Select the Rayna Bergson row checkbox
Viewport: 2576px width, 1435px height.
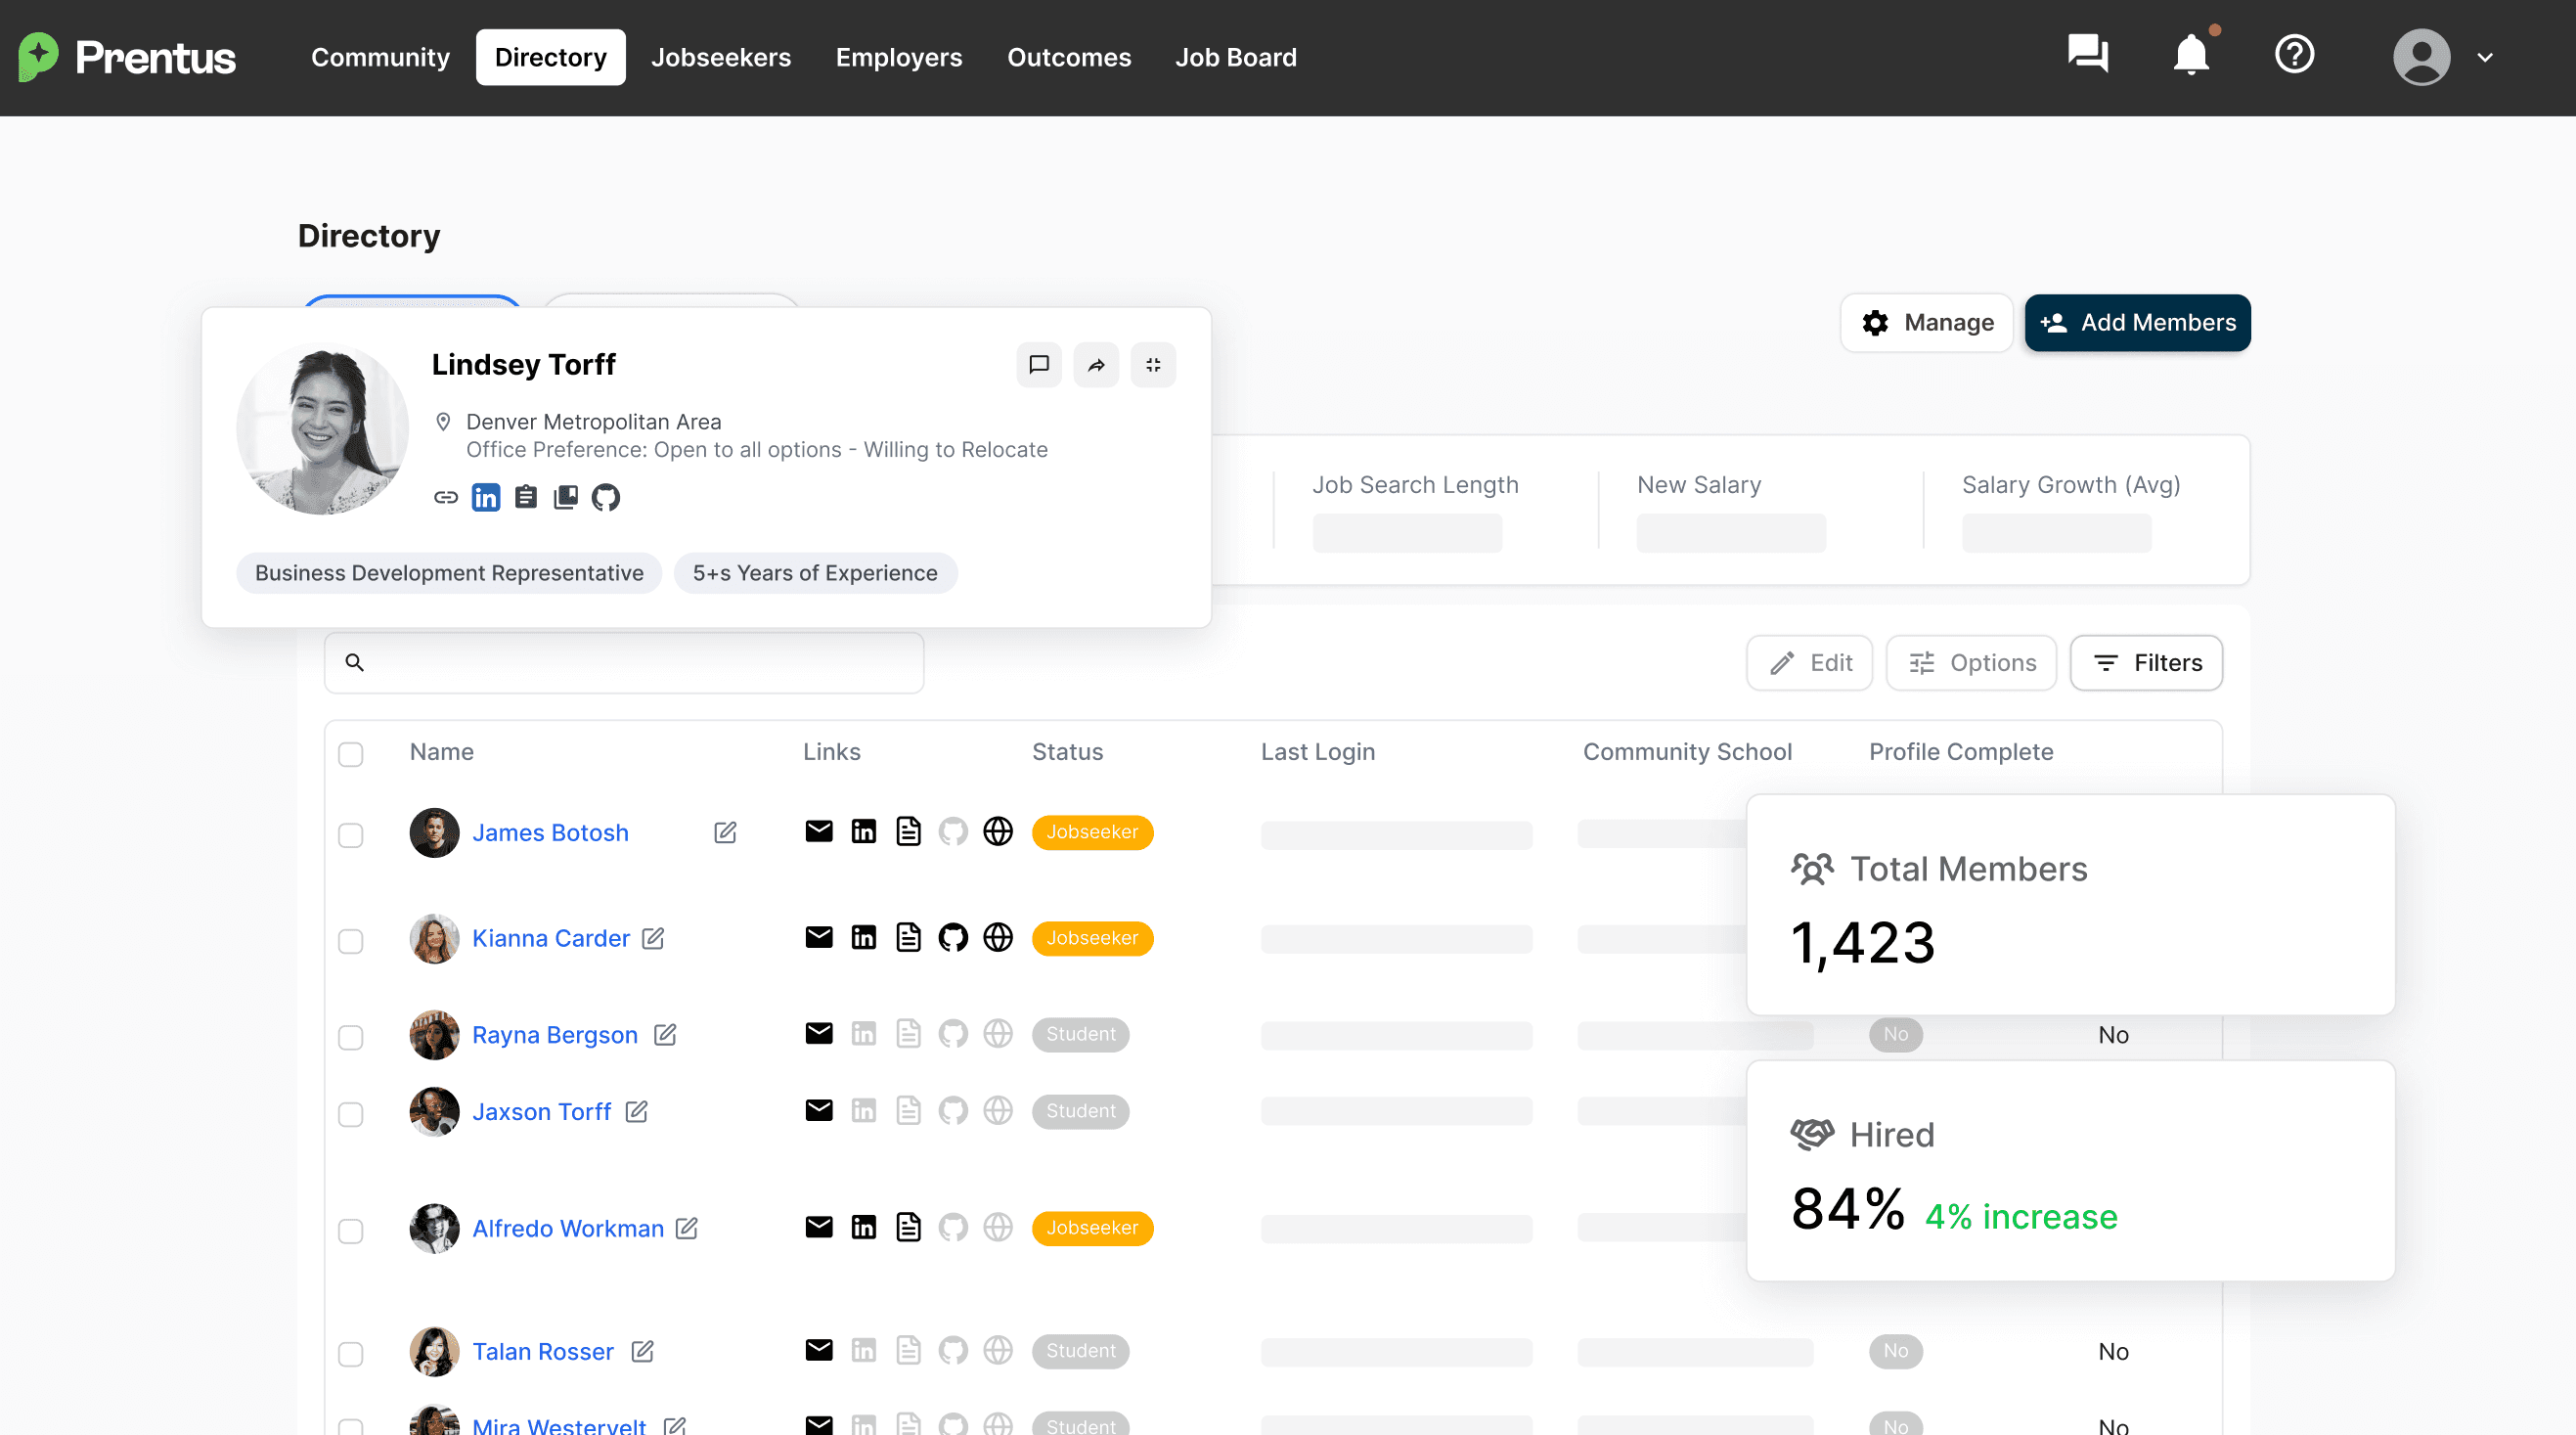click(351, 1037)
